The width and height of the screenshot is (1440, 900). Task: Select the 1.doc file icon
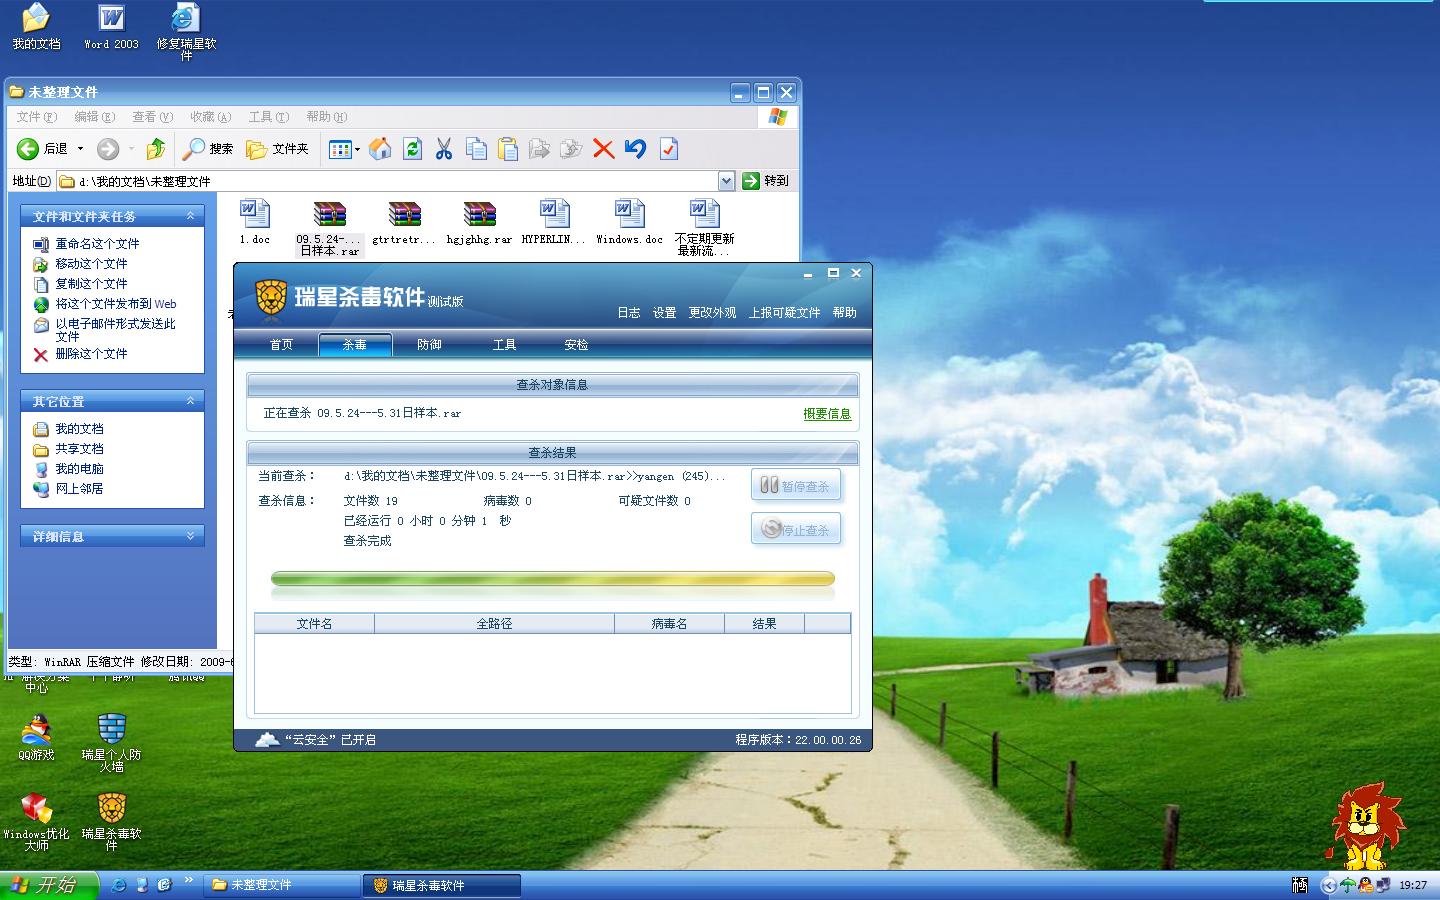(x=255, y=214)
